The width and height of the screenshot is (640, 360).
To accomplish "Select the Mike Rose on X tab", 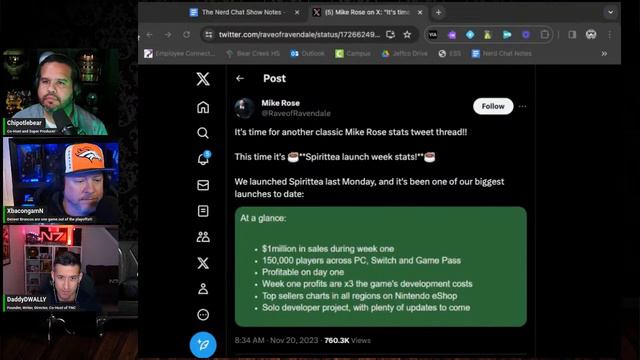I will click(x=367, y=12).
